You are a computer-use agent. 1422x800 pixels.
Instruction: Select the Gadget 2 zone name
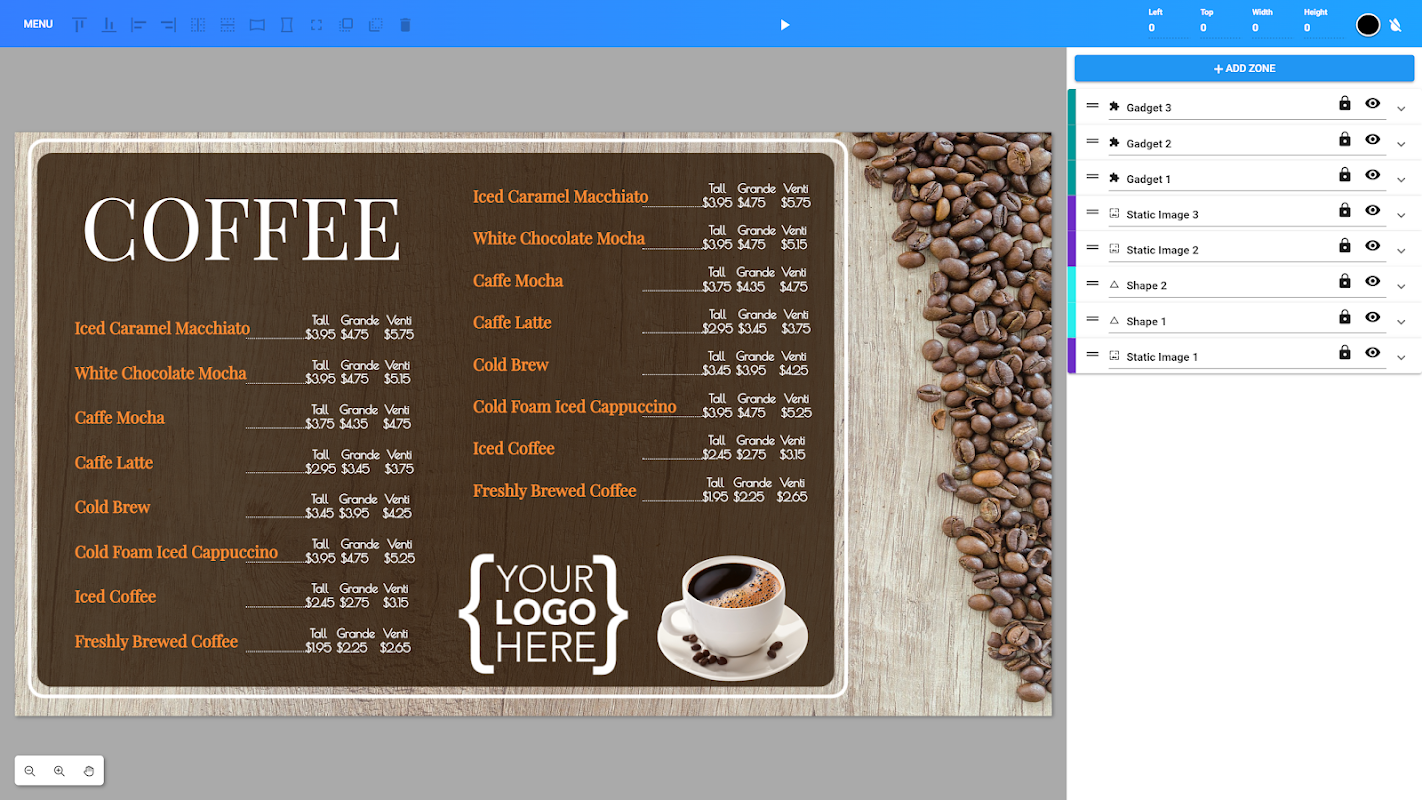pos(1149,144)
